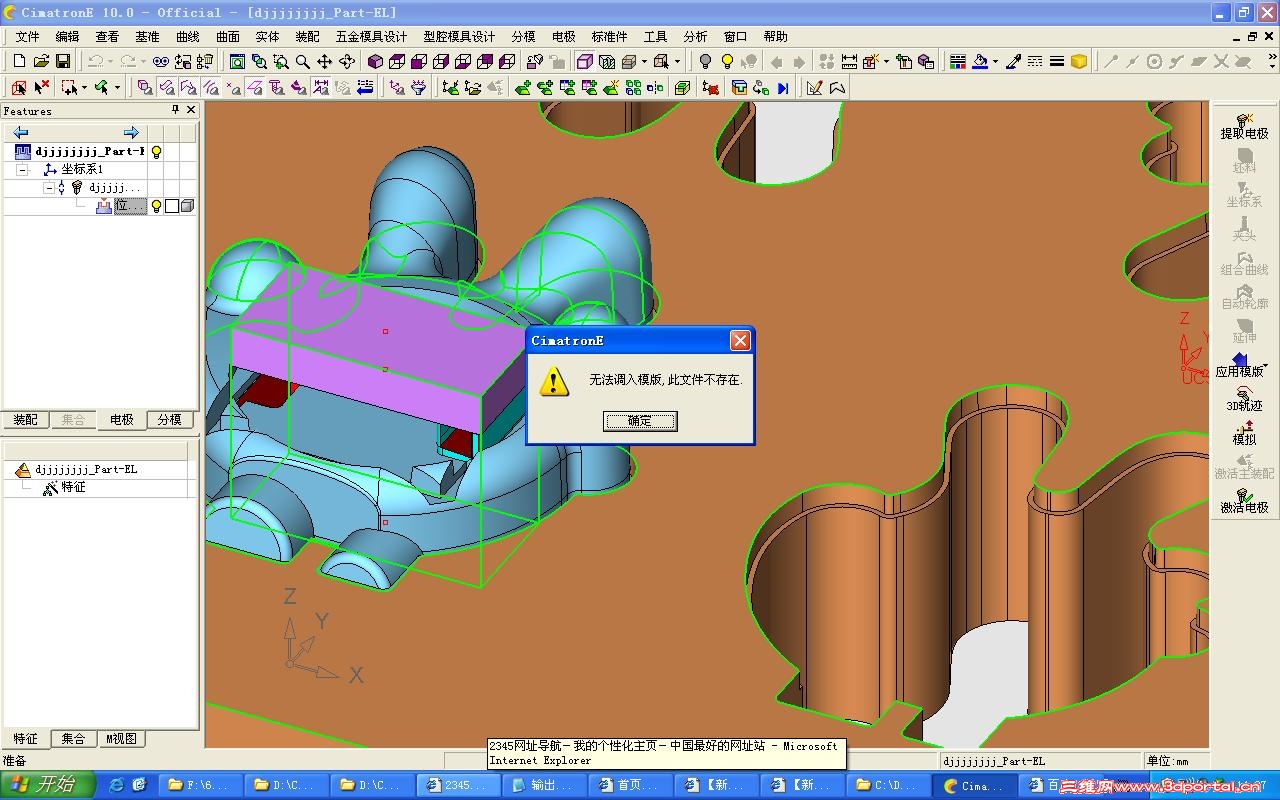
Task: Collapse the djjjj... child tree node
Action: (48, 188)
